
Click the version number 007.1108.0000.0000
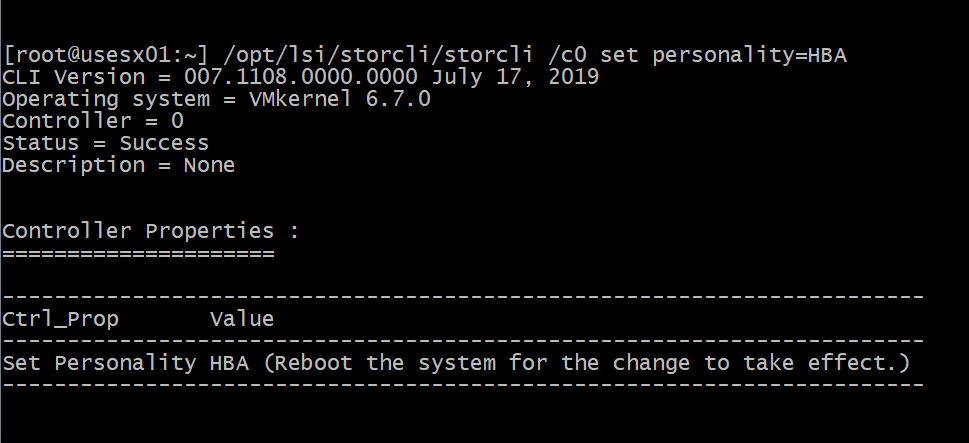coord(300,77)
